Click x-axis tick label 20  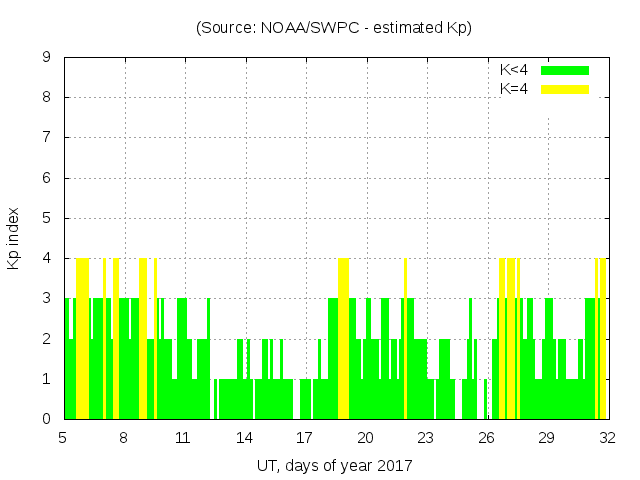(x=365, y=438)
